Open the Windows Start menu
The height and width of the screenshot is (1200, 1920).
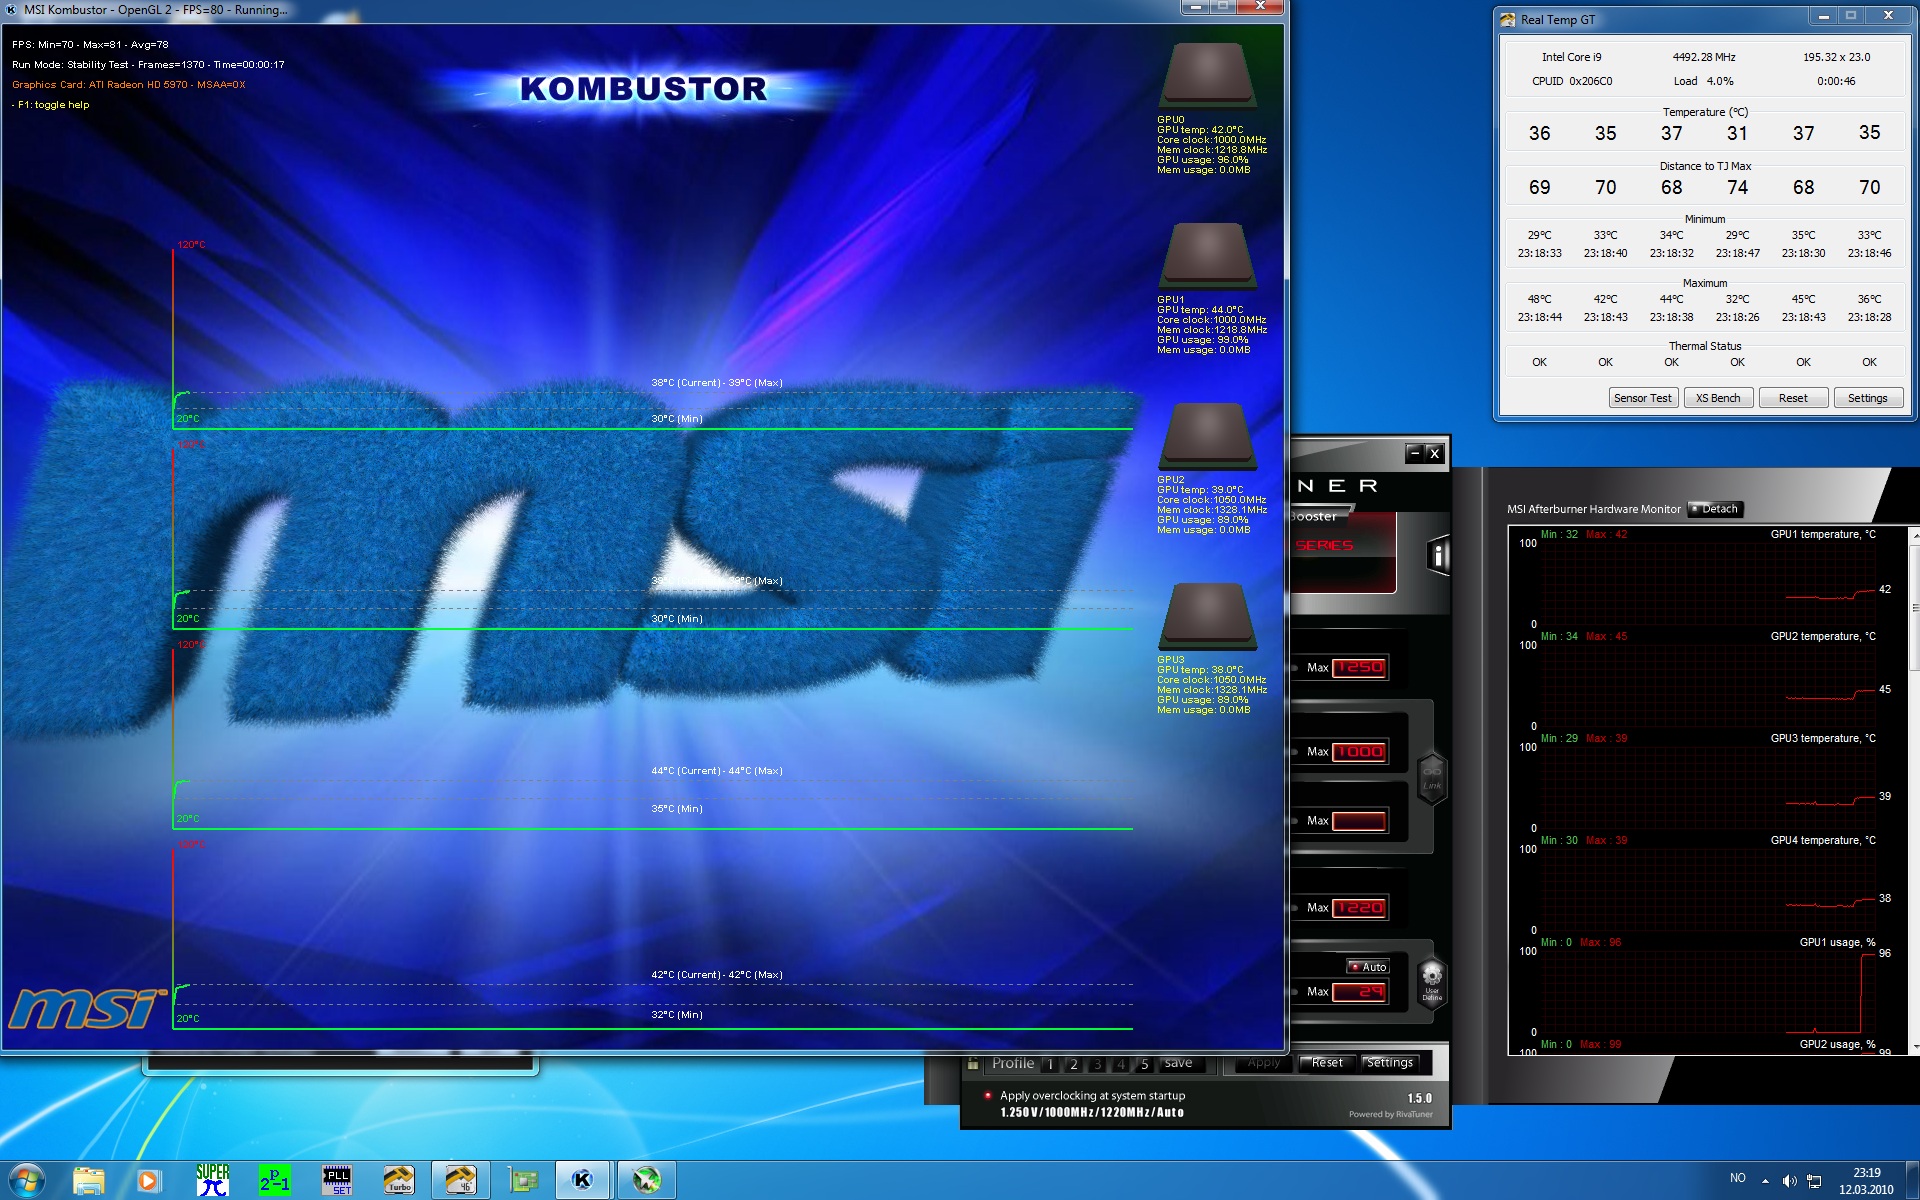pos(25,1181)
